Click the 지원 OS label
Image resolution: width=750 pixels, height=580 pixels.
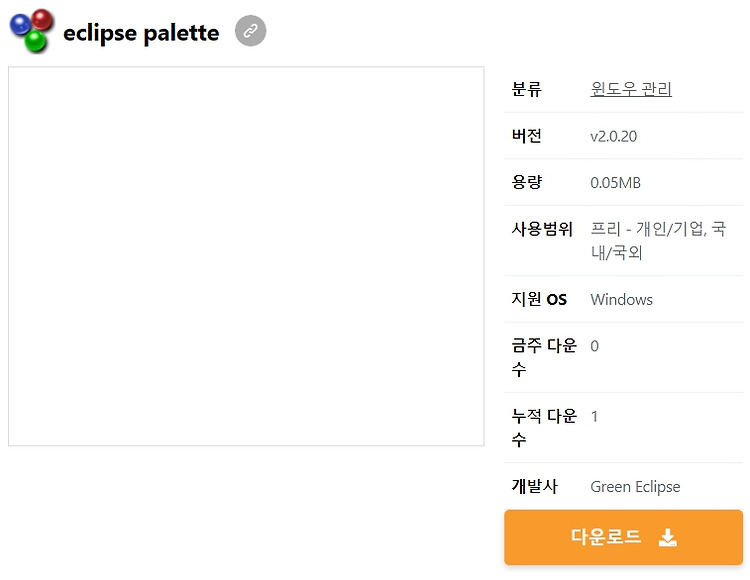point(539,299)
